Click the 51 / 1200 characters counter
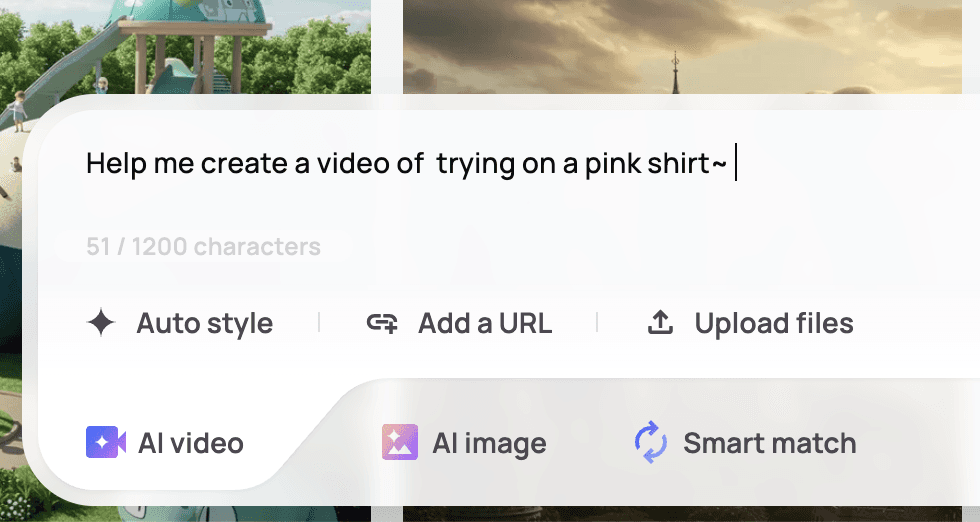The image size is (980, 522). [x=204, y=246]
